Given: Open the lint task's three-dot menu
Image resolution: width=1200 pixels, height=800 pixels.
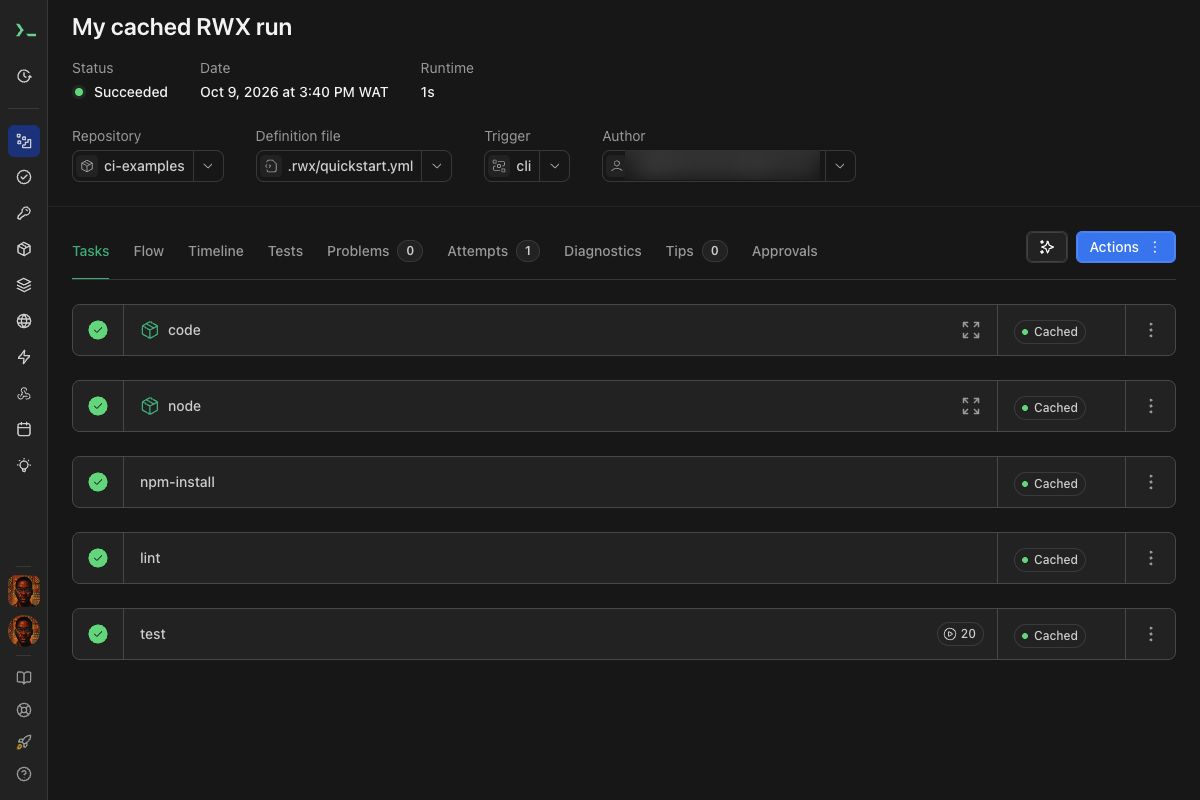Looking at the screenshot, I should pos(1151,558).
